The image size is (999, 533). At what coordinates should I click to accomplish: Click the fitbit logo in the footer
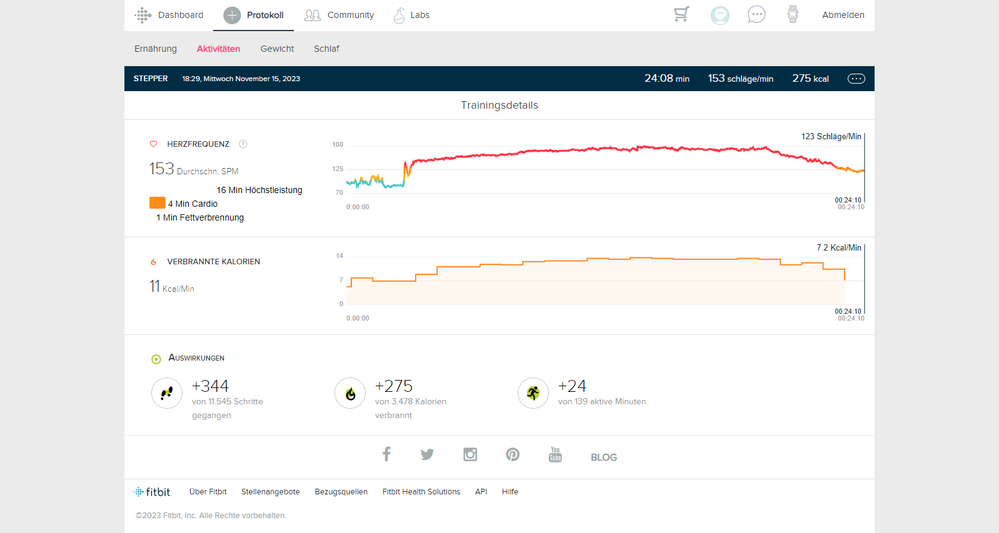click(x=152, y=492)
